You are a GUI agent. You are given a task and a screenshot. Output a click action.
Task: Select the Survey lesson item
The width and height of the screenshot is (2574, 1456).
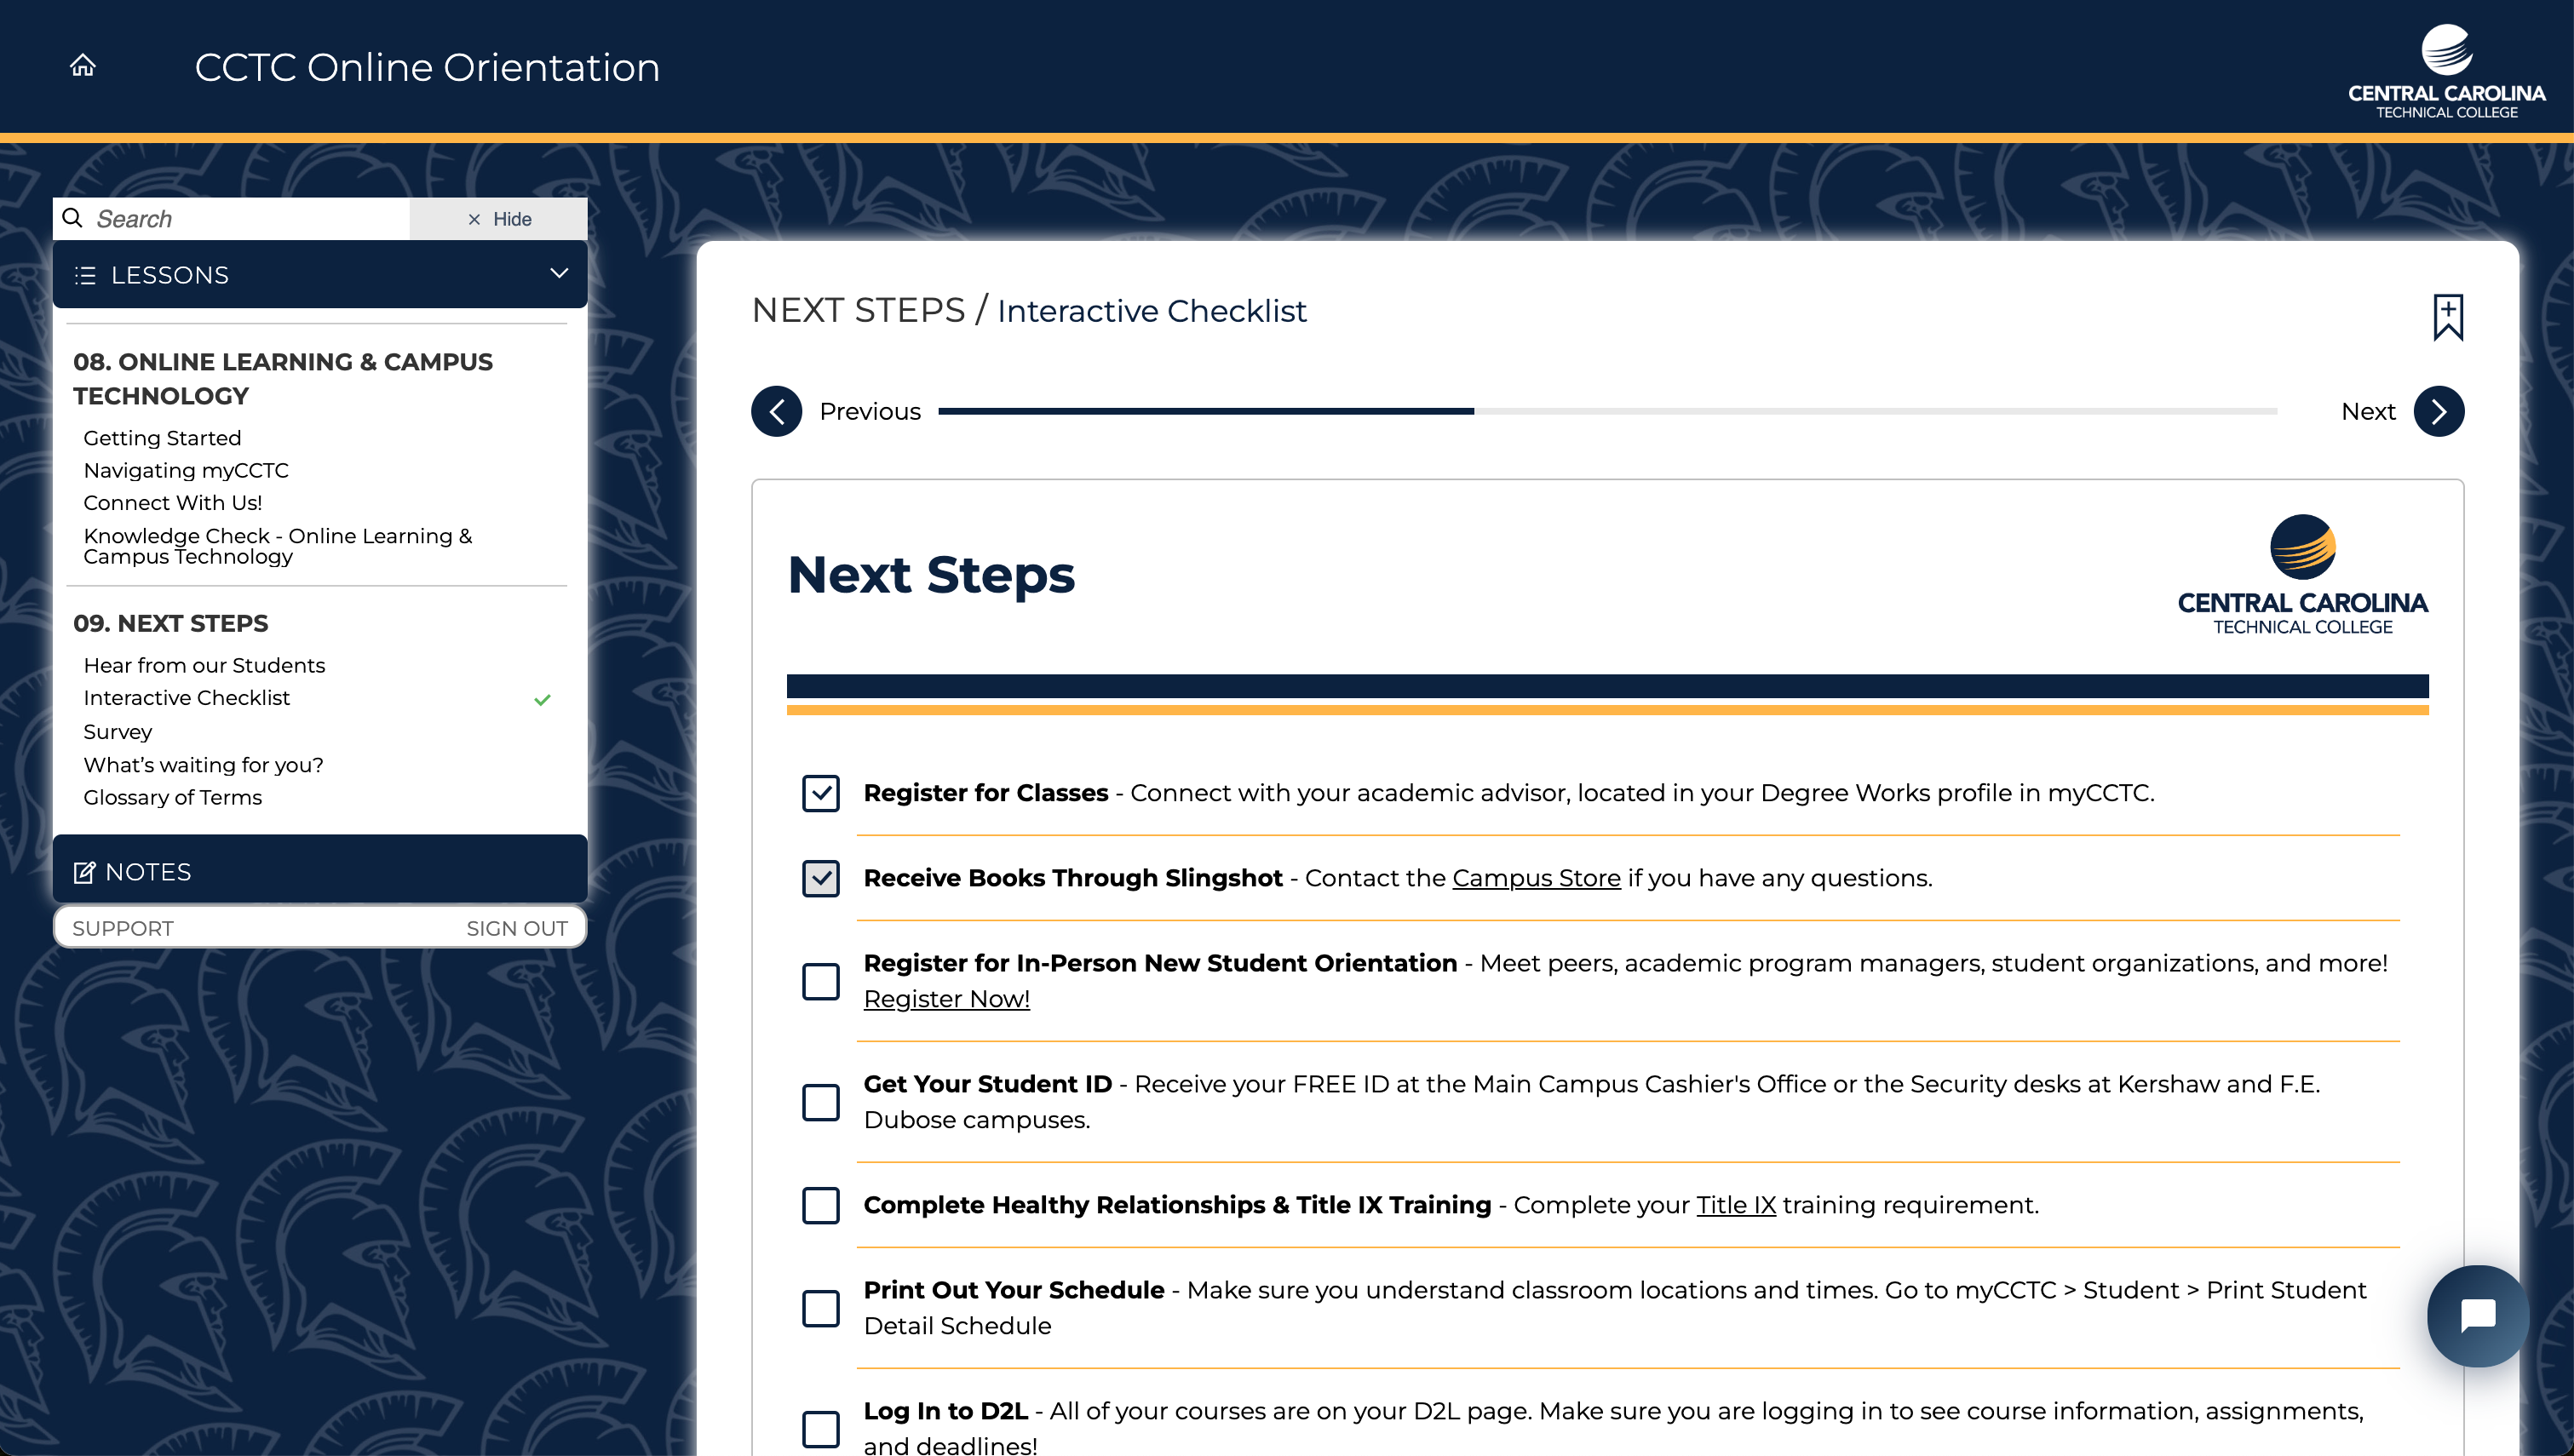pyautogui.click(x=117, y=731)
